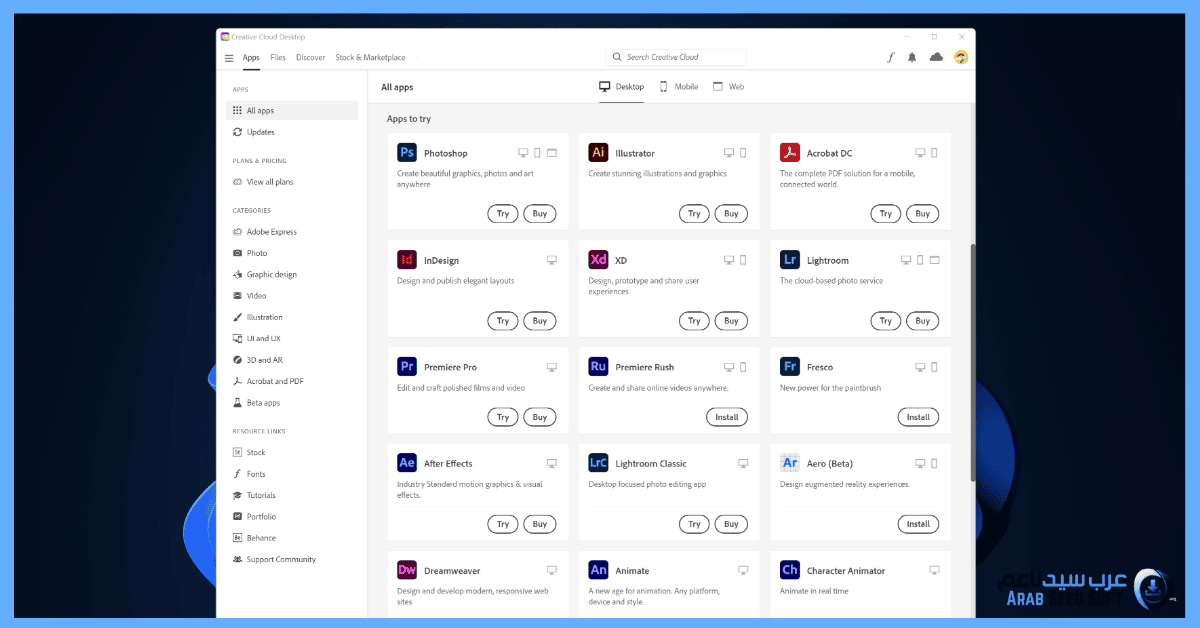The width and height of the screenshot is (1200, 628).
Task: Open the hamburger menu icon
Action: pos(229,58)
